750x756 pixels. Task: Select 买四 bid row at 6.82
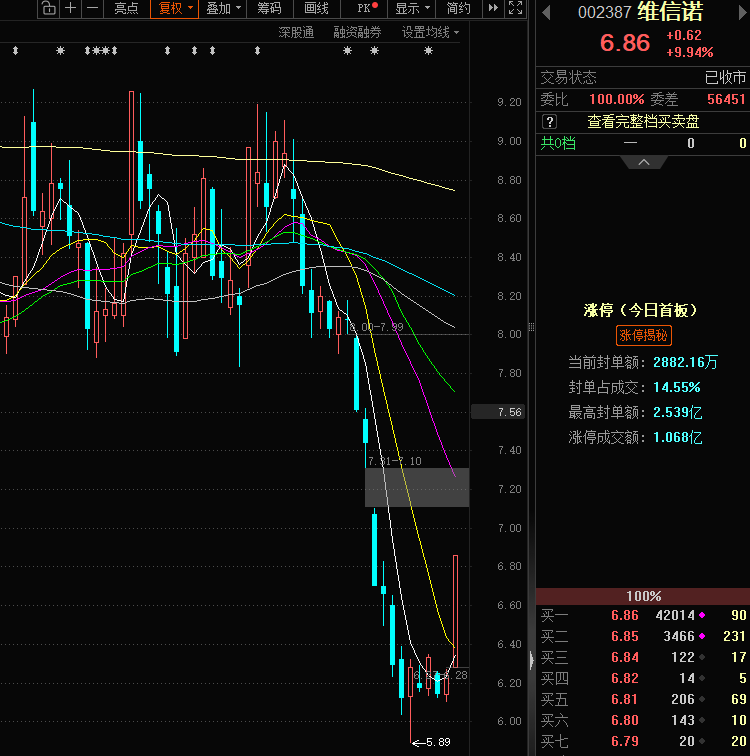(643, 678)
